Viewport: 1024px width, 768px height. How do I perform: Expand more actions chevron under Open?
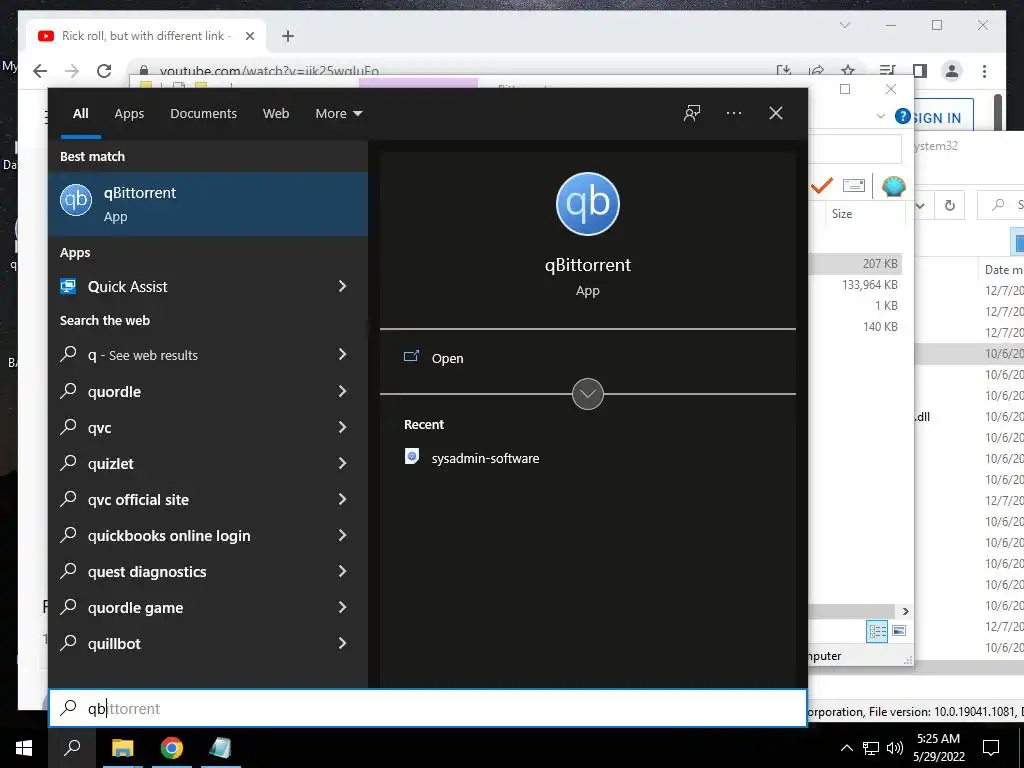point(588,394)
